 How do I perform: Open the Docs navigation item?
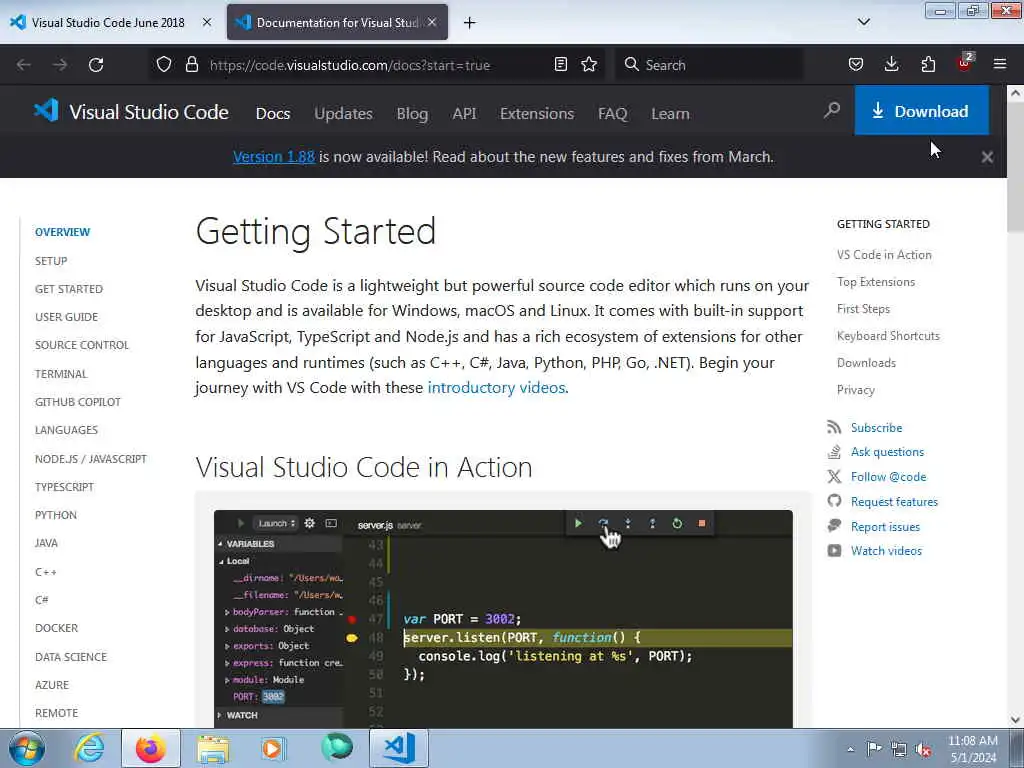point(272,114)
